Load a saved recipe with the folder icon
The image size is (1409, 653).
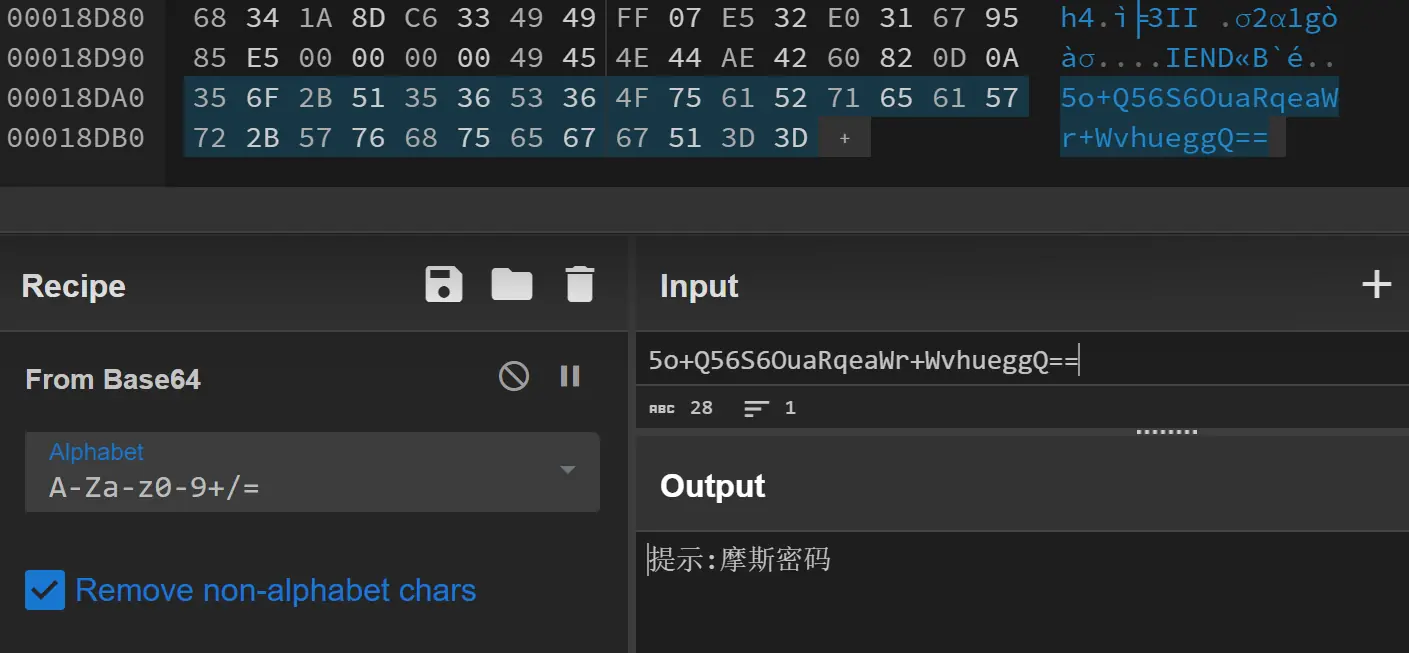512,284
